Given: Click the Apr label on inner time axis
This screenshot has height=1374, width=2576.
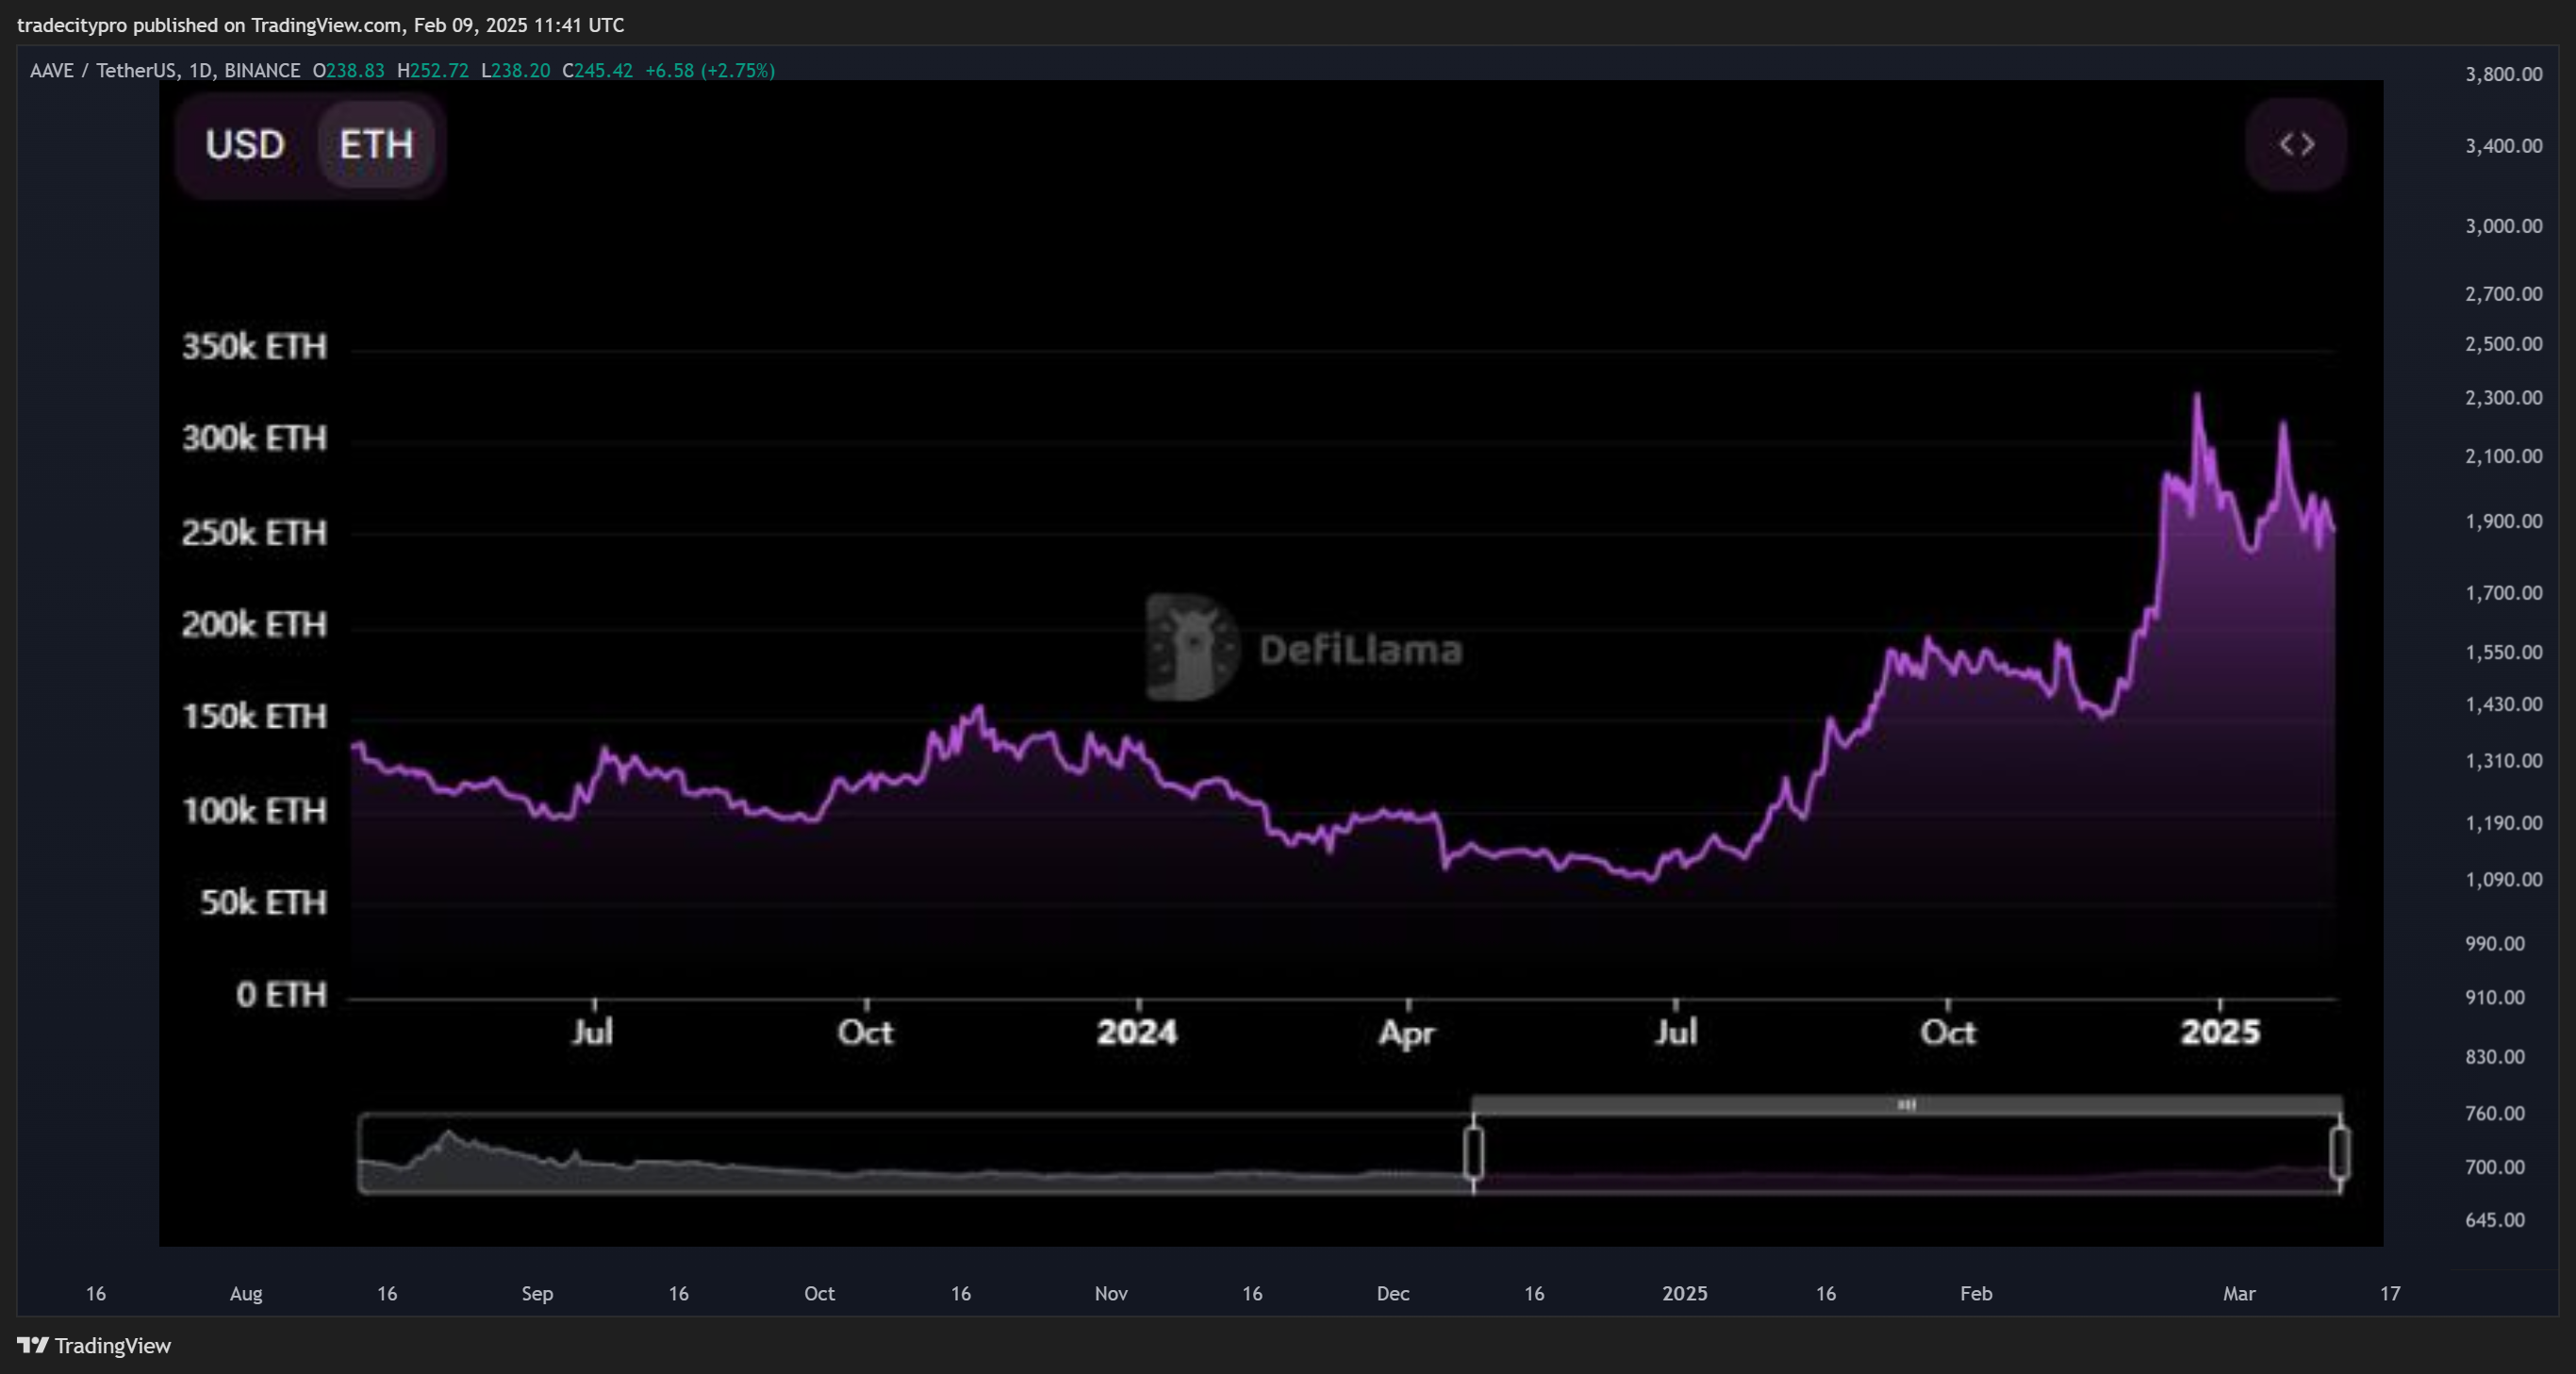Looking at the screenshot, I should point(1407,1033).
